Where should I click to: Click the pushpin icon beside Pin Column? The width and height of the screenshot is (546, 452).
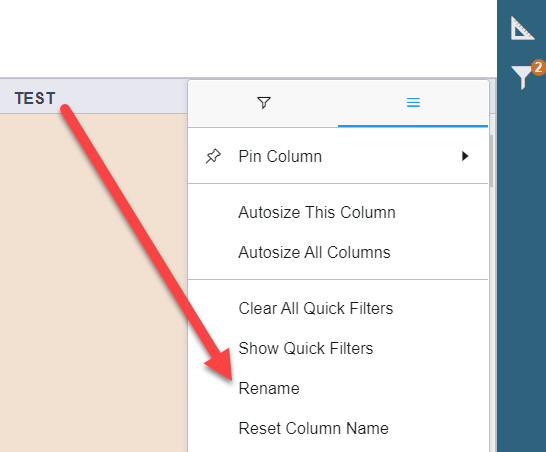[213, 156]
